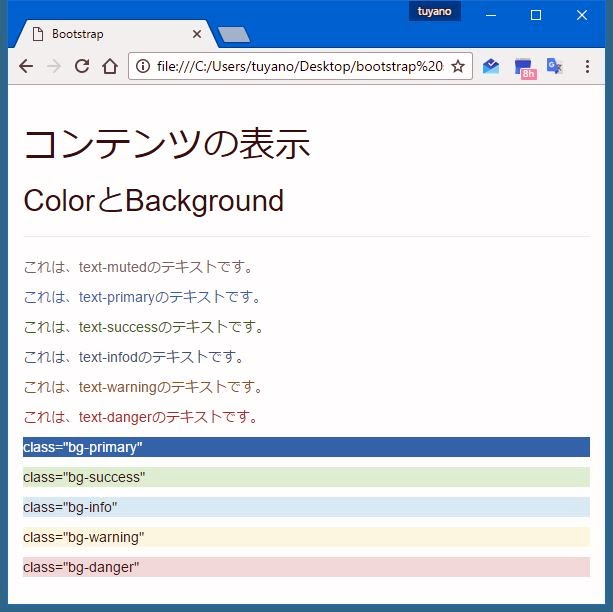Image resolution: width=613 pixels, height=612 pixels.
Task: Go to the Home page icon
Action: tap(110, 67)
